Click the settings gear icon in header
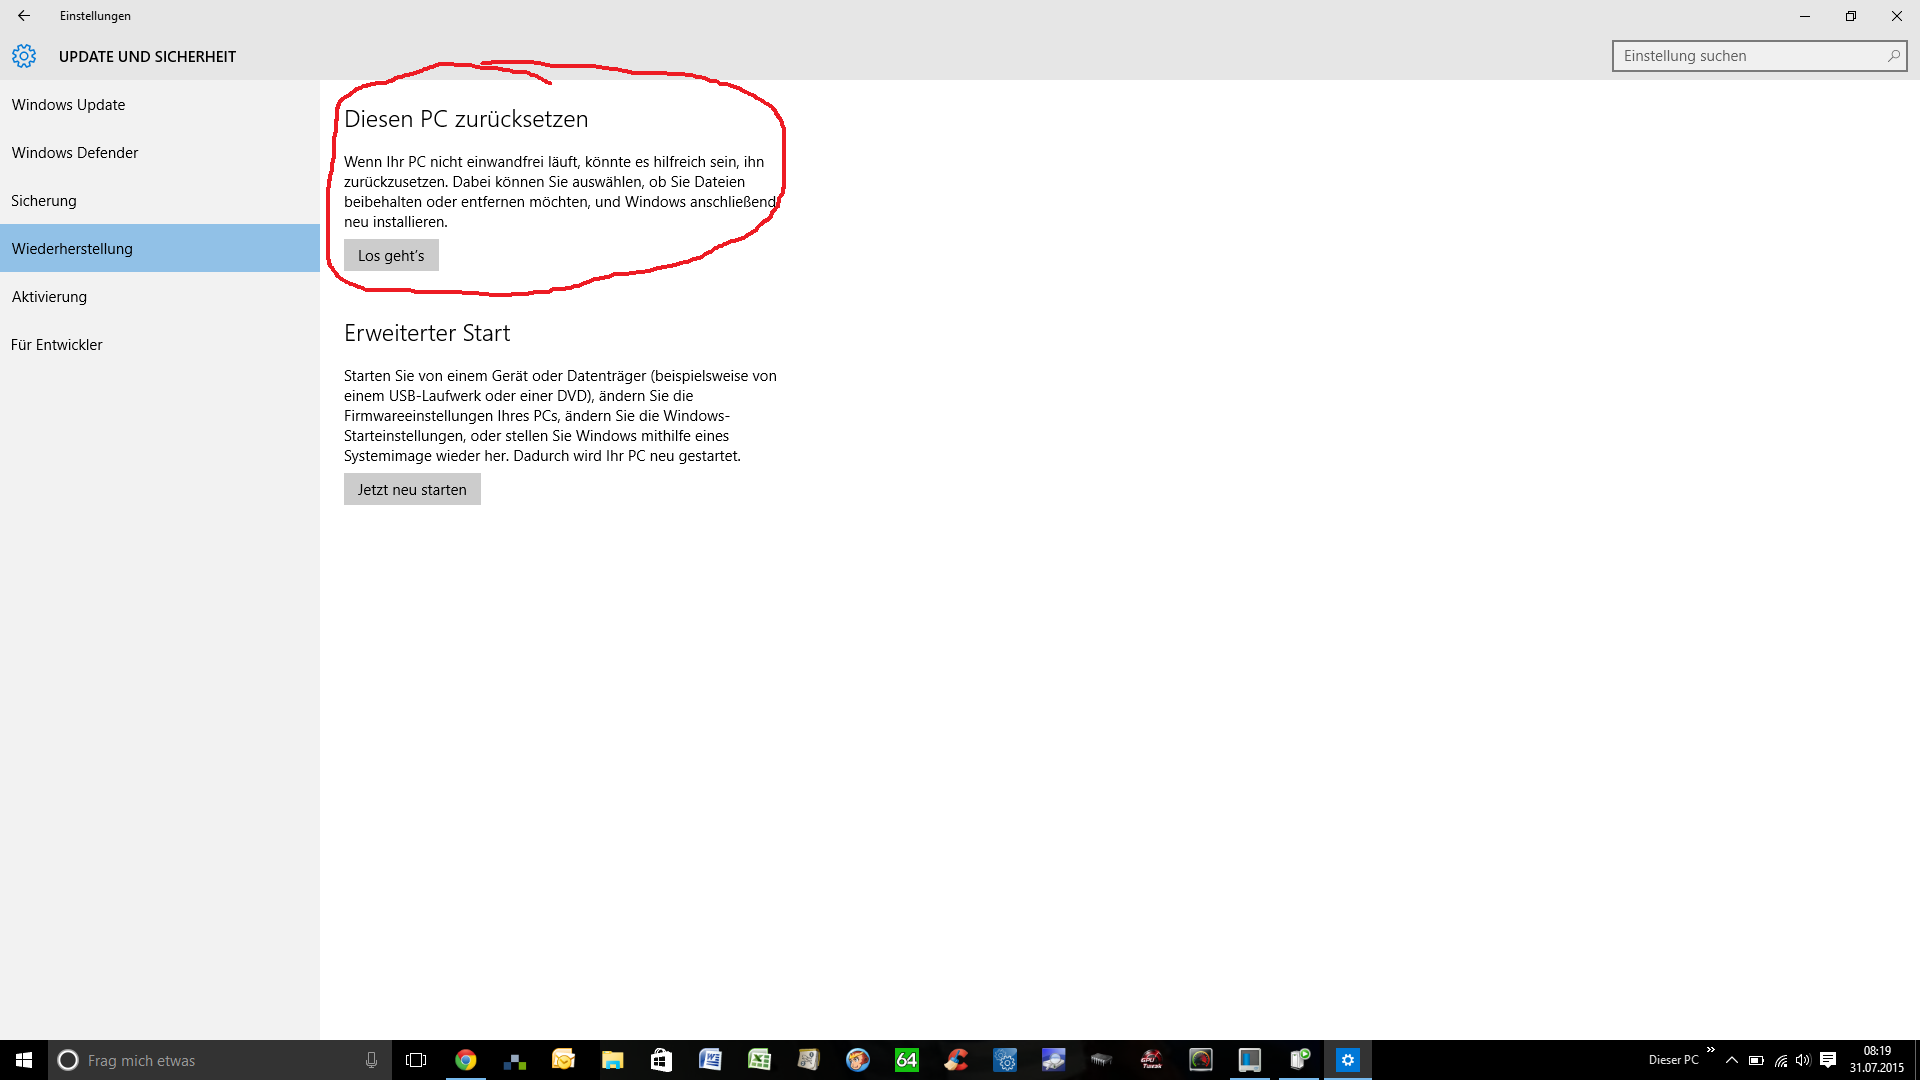 (x=24, y=56)
